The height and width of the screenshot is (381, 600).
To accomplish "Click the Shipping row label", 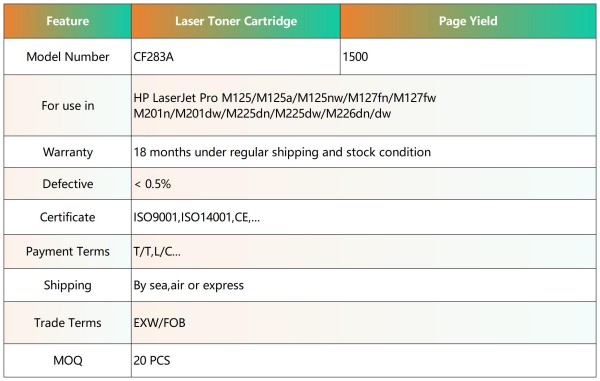I will tap(68, 285).
